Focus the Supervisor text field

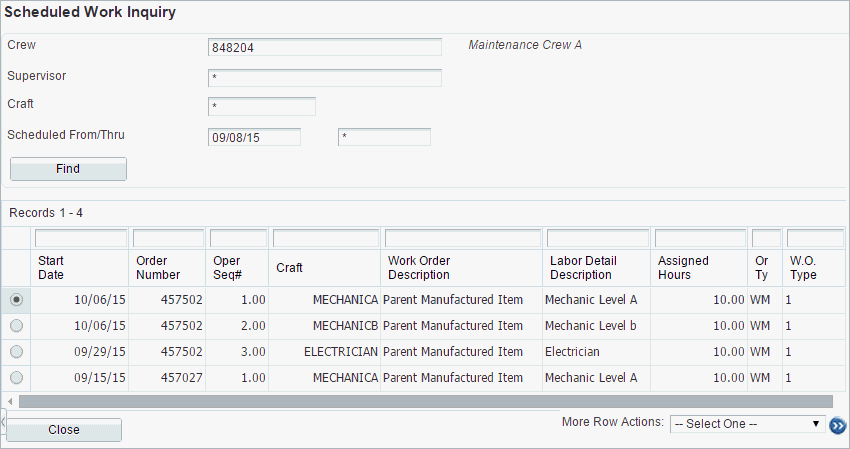pos(325,78)
